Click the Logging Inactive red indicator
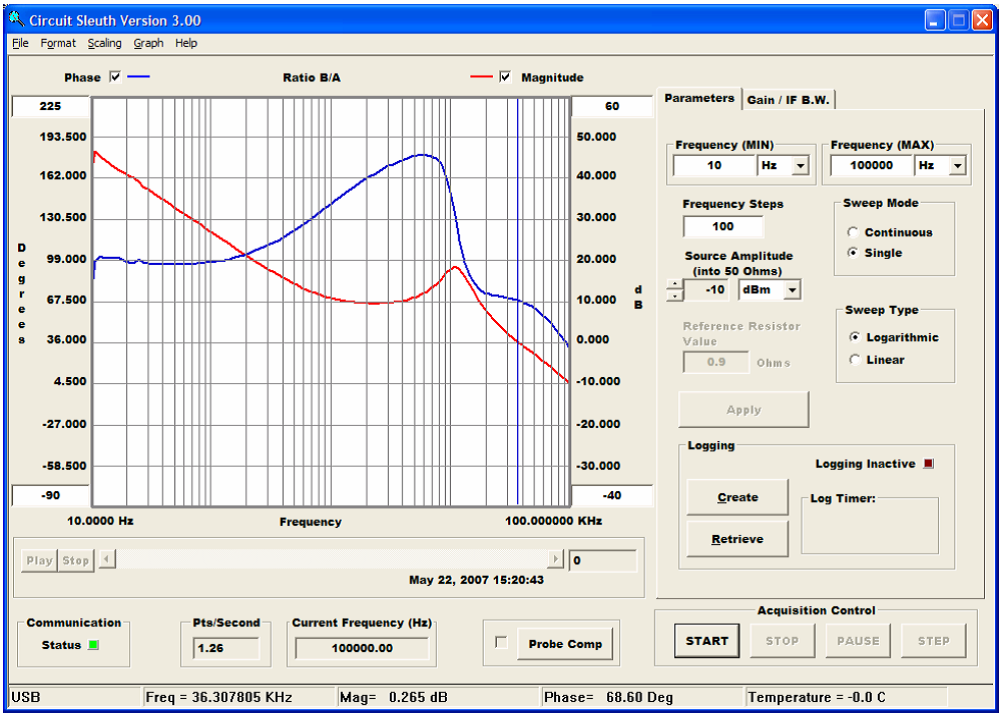This screenshot has height=716, width=1004. tap(928, 464)
